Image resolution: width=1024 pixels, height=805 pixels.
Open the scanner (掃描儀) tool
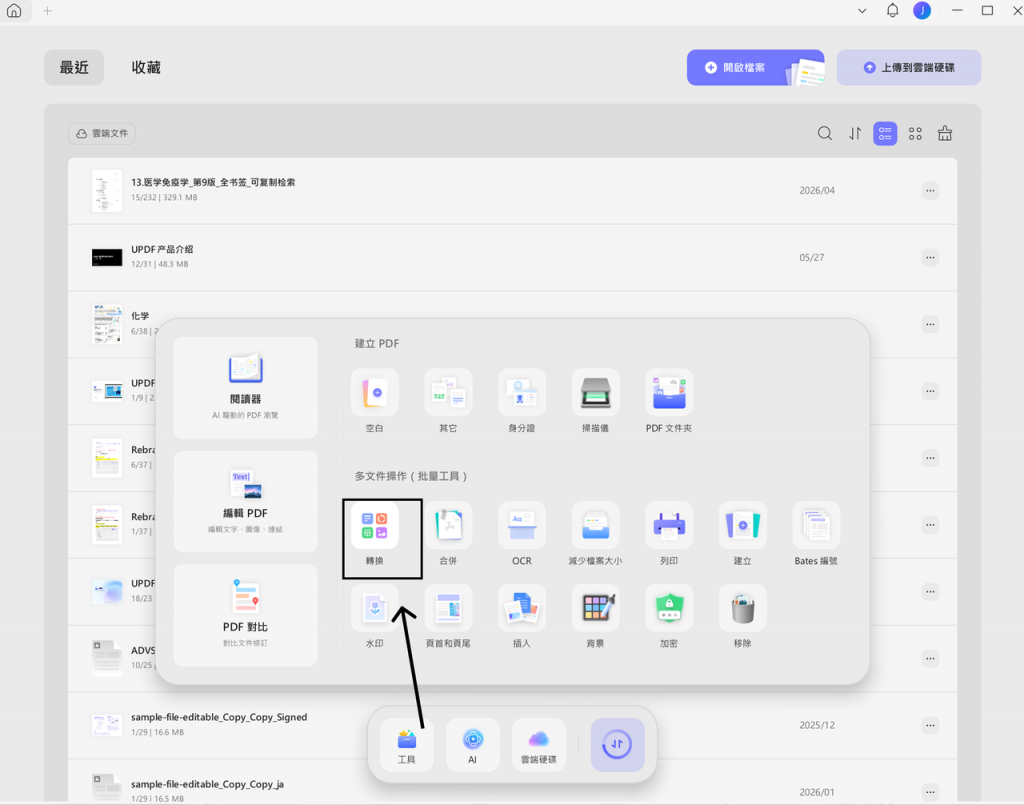click(596, 392)
